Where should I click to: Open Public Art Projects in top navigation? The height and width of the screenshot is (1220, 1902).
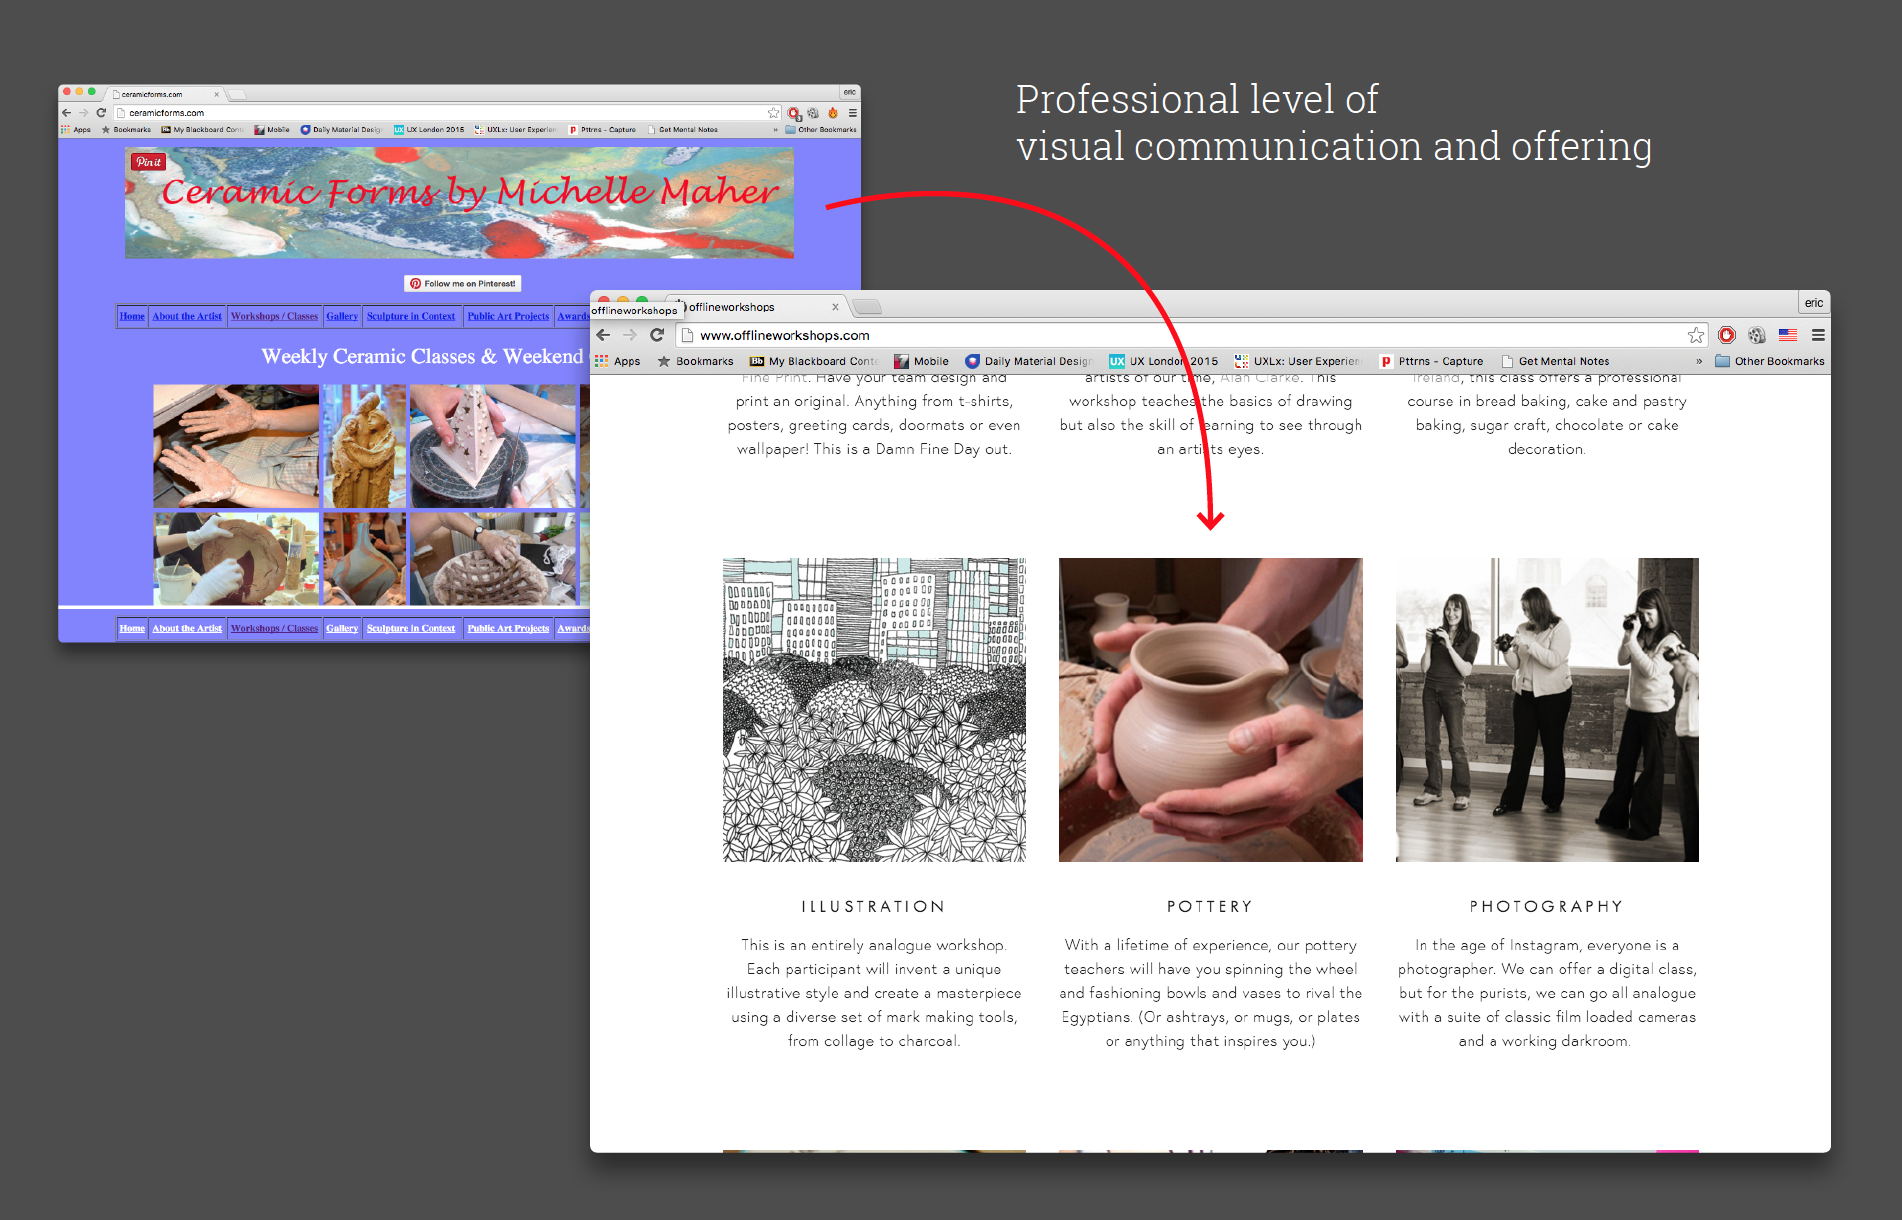point(508,316)
